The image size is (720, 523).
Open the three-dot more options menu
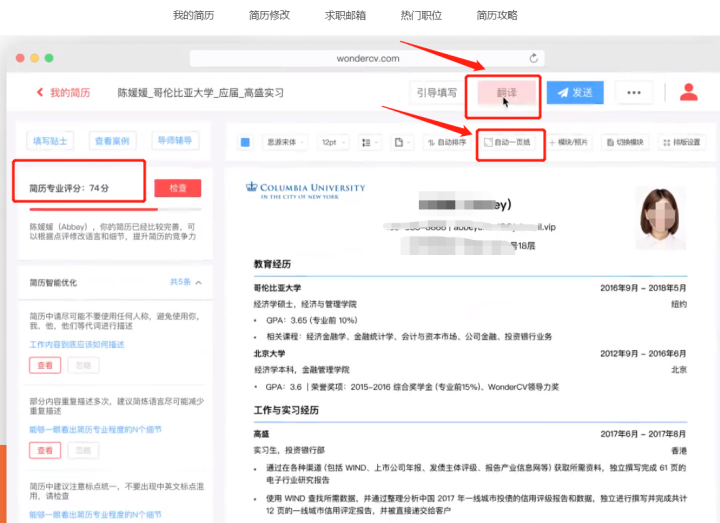pos(634,93)
